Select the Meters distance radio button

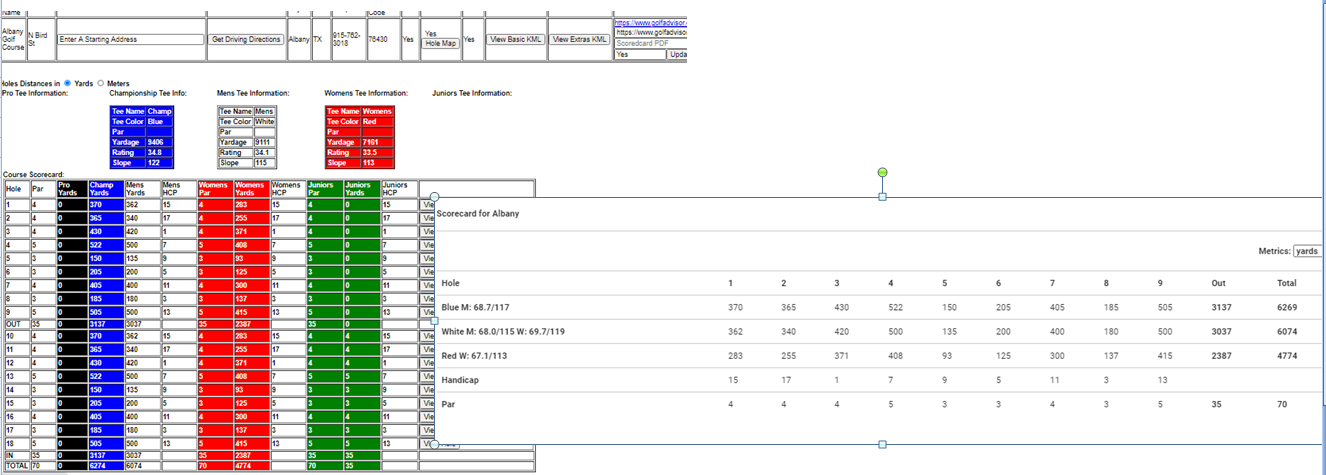[101, 83]
